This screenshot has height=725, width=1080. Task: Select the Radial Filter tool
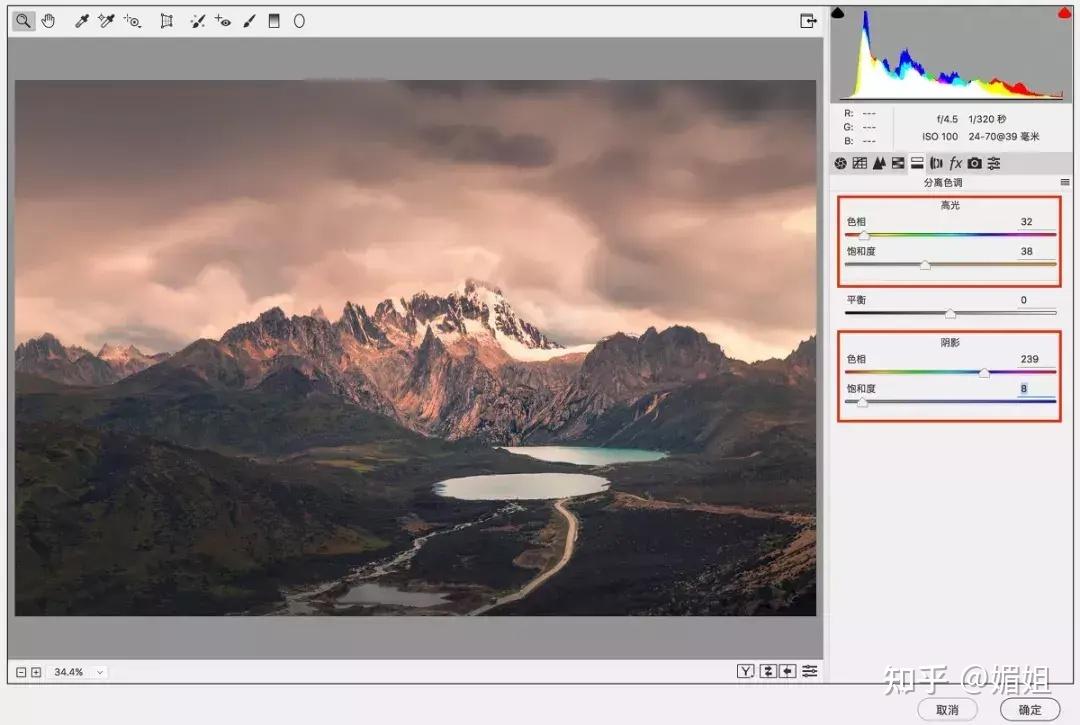299,21
